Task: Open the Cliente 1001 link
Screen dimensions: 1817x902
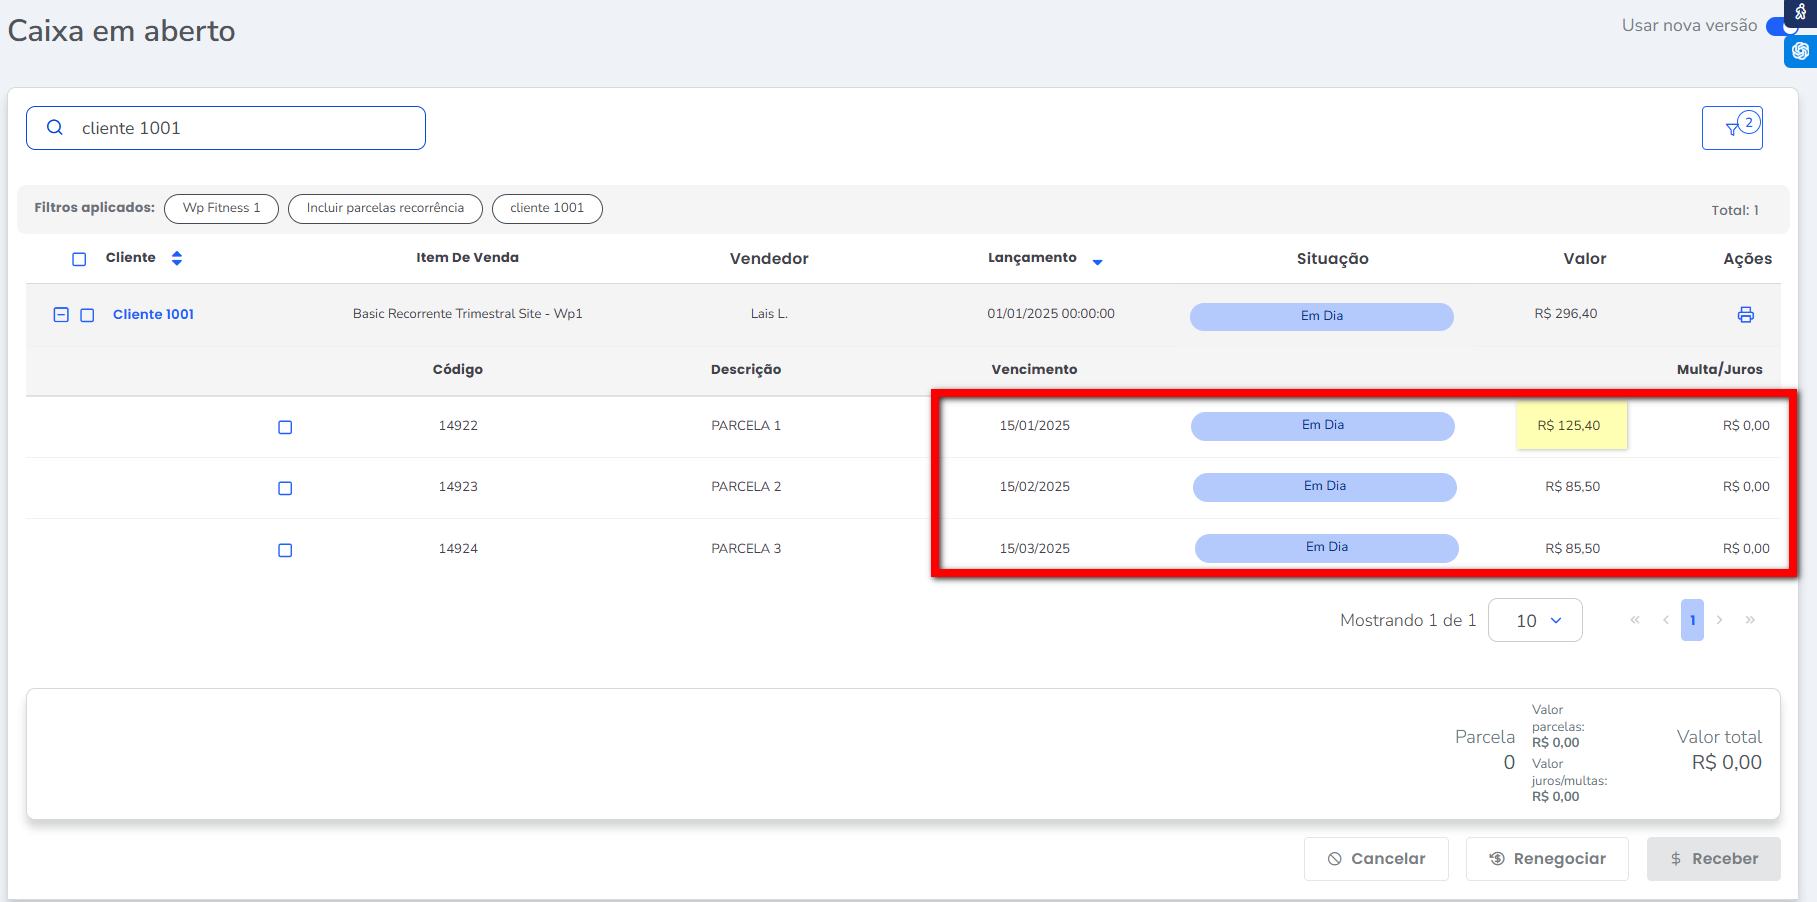Action: pos(153,314)
